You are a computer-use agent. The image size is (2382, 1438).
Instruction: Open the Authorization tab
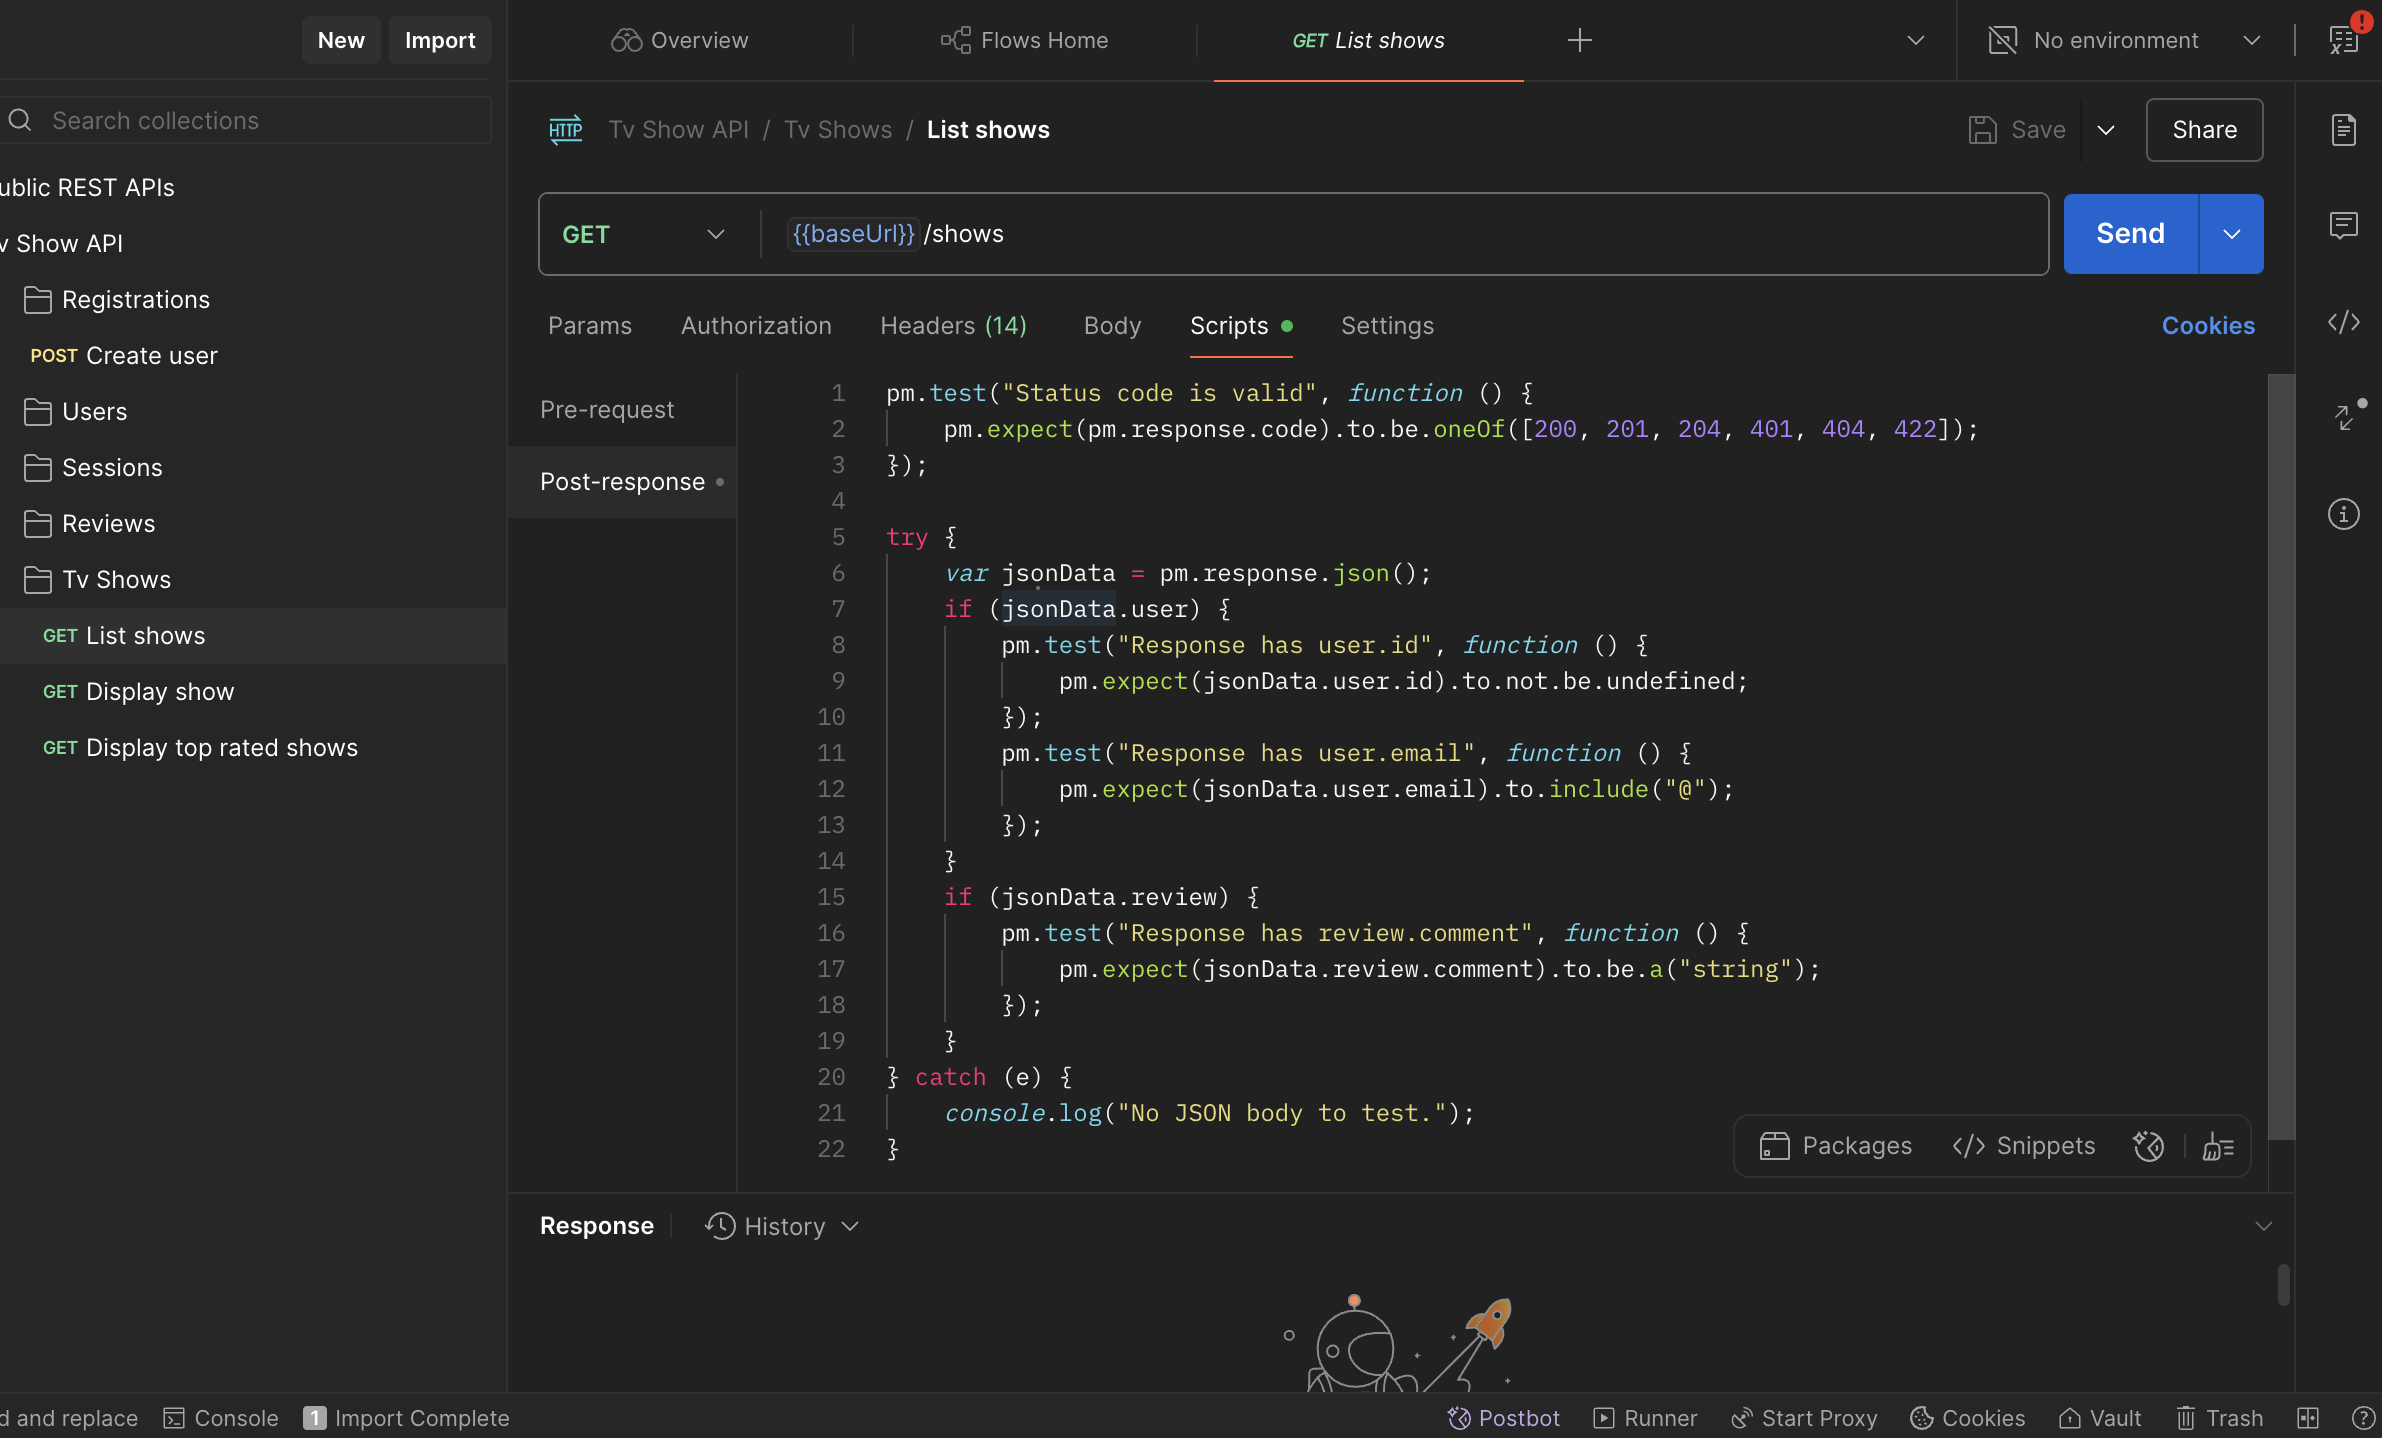756,326
